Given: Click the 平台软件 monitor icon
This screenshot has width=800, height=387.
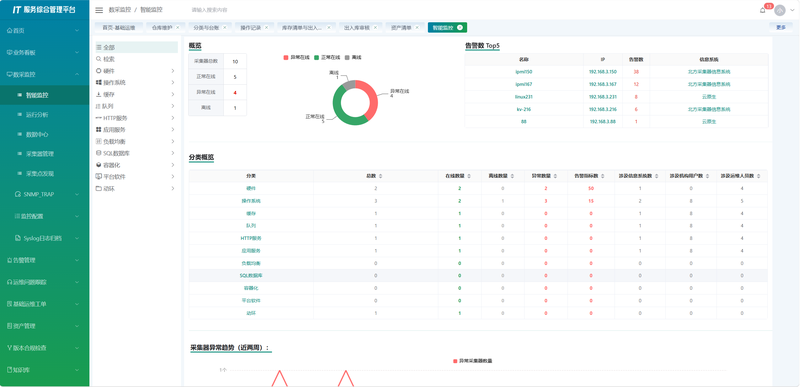Looking at the screenshot, I should [x=98, y=176].
